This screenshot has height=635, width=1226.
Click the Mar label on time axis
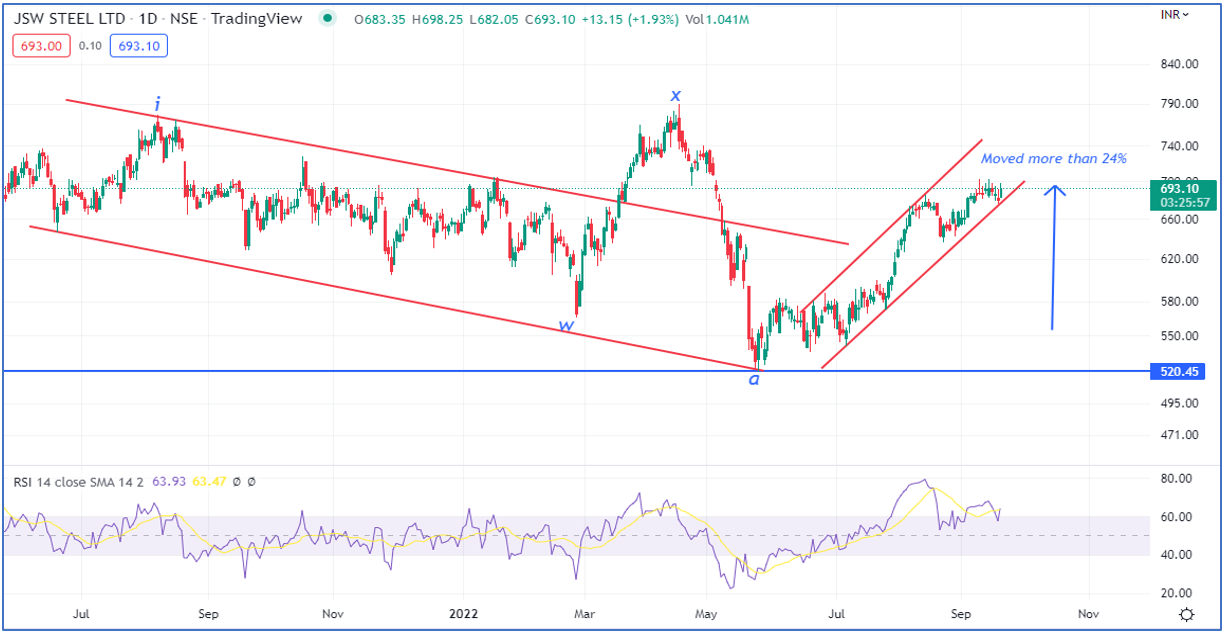coord(586,613)
